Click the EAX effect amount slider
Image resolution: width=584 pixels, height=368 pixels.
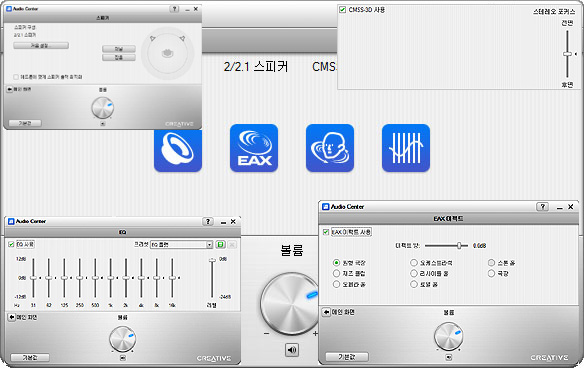[446, 245]
